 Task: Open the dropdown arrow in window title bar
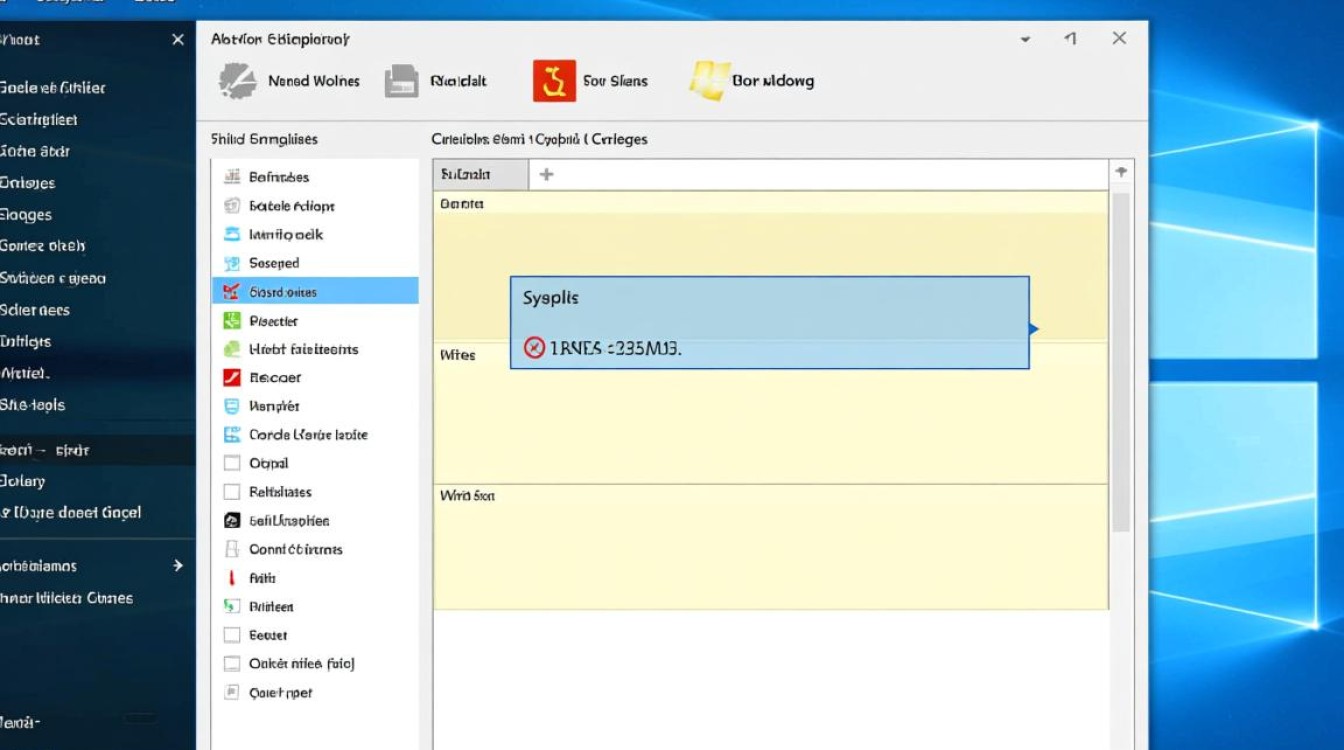click(x=1026, y=40)
